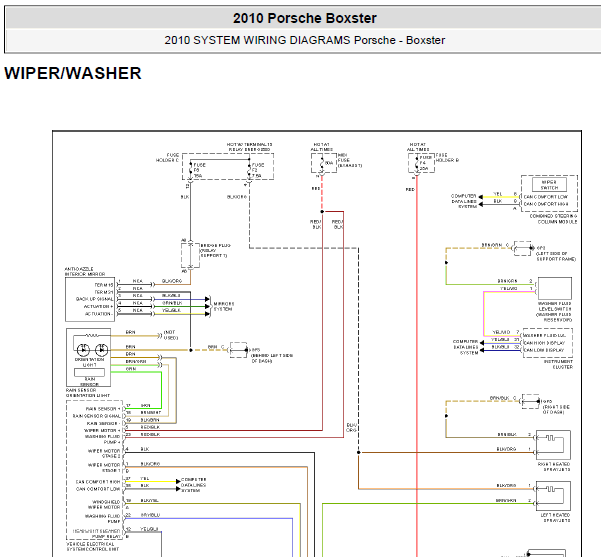Click the Rain Sensor Orientation Light component
The width and height of the screenshot is (601, 557).
(89, 357)
